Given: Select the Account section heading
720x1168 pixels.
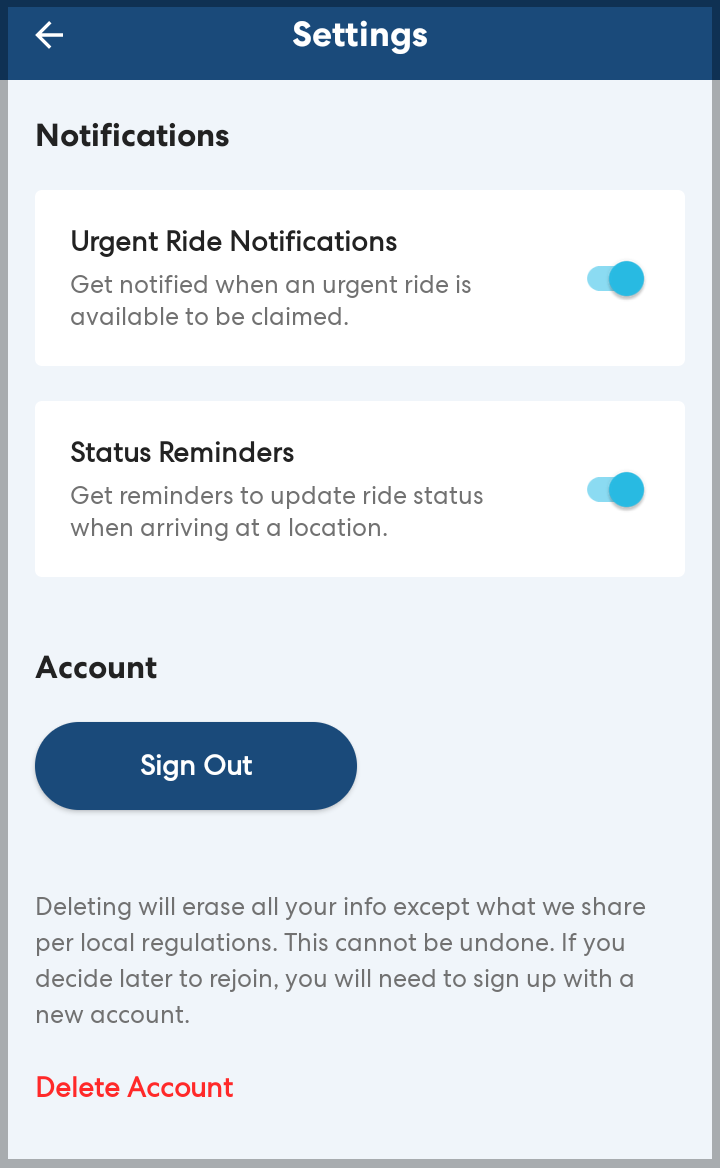Looking at the screenshot, I should pos(96,668).
